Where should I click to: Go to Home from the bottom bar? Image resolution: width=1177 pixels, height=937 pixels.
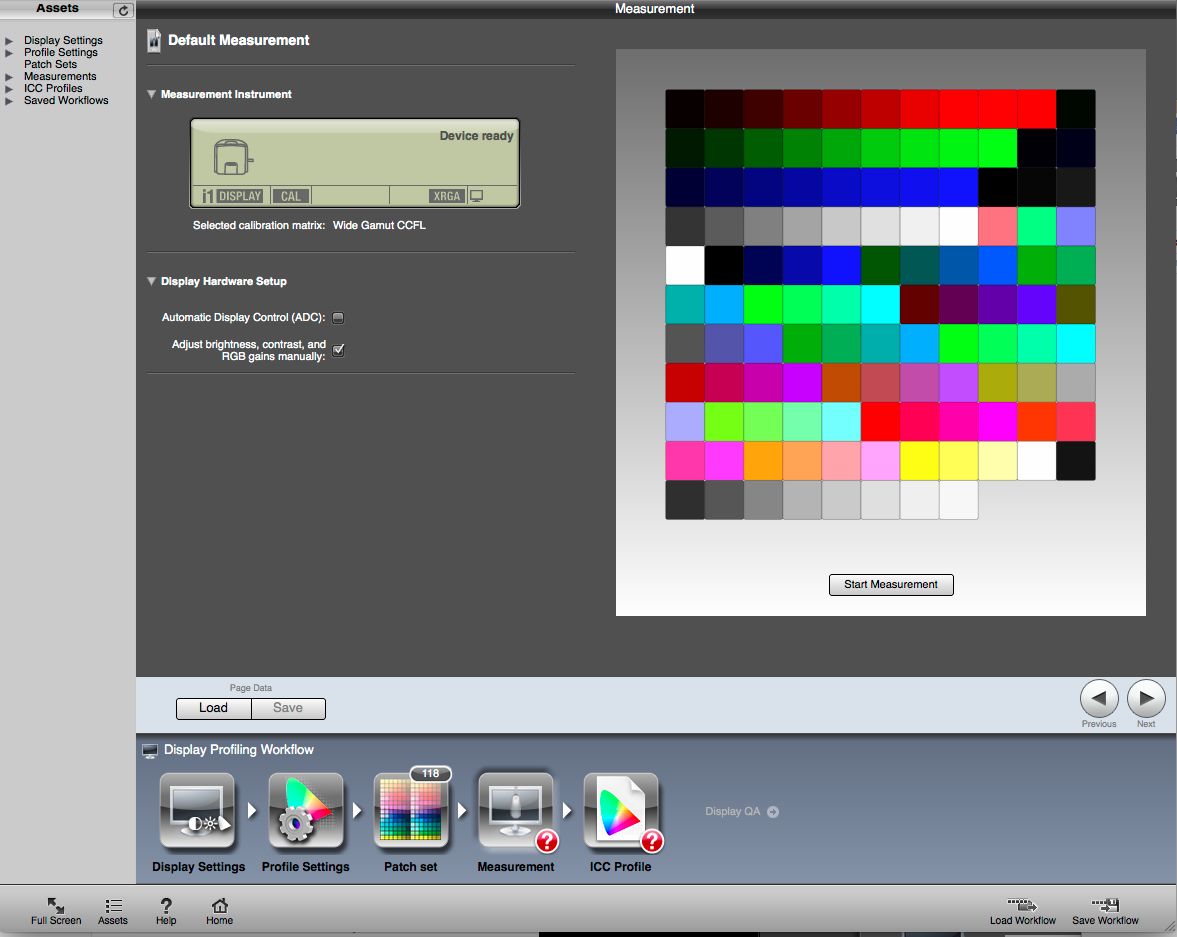tap(218, 910)
